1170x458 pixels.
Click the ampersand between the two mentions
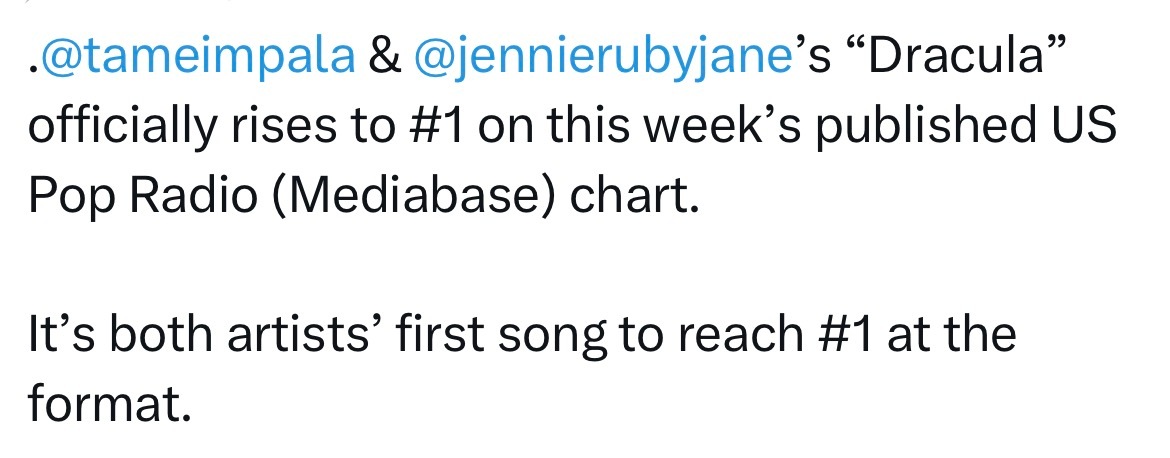[x=384, y=57]
